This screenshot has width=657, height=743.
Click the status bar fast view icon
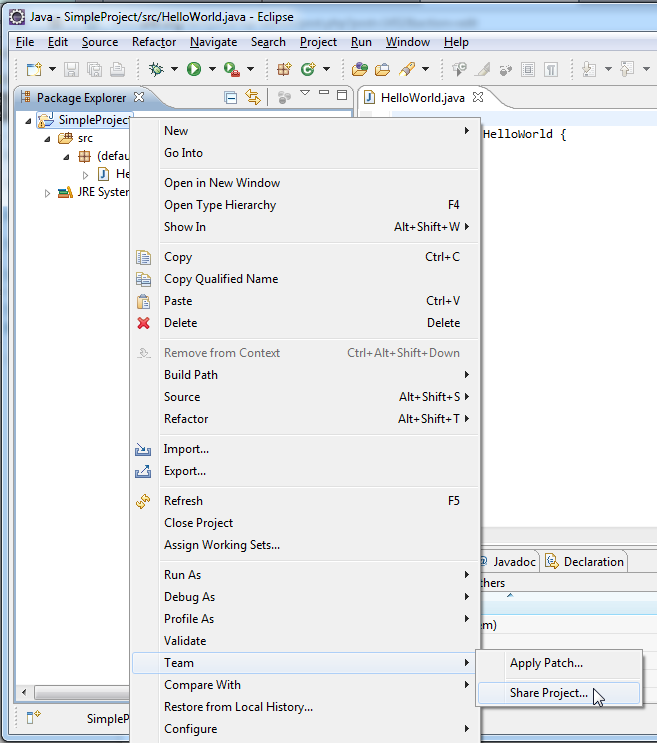[33, 718]
